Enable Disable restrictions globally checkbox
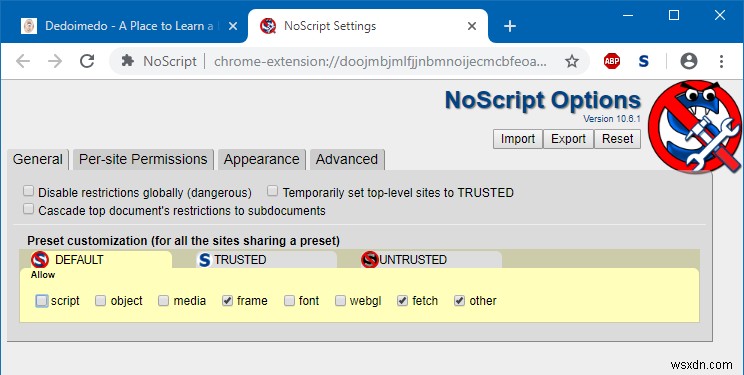This screenshot has height=375, width=744. 28,191
